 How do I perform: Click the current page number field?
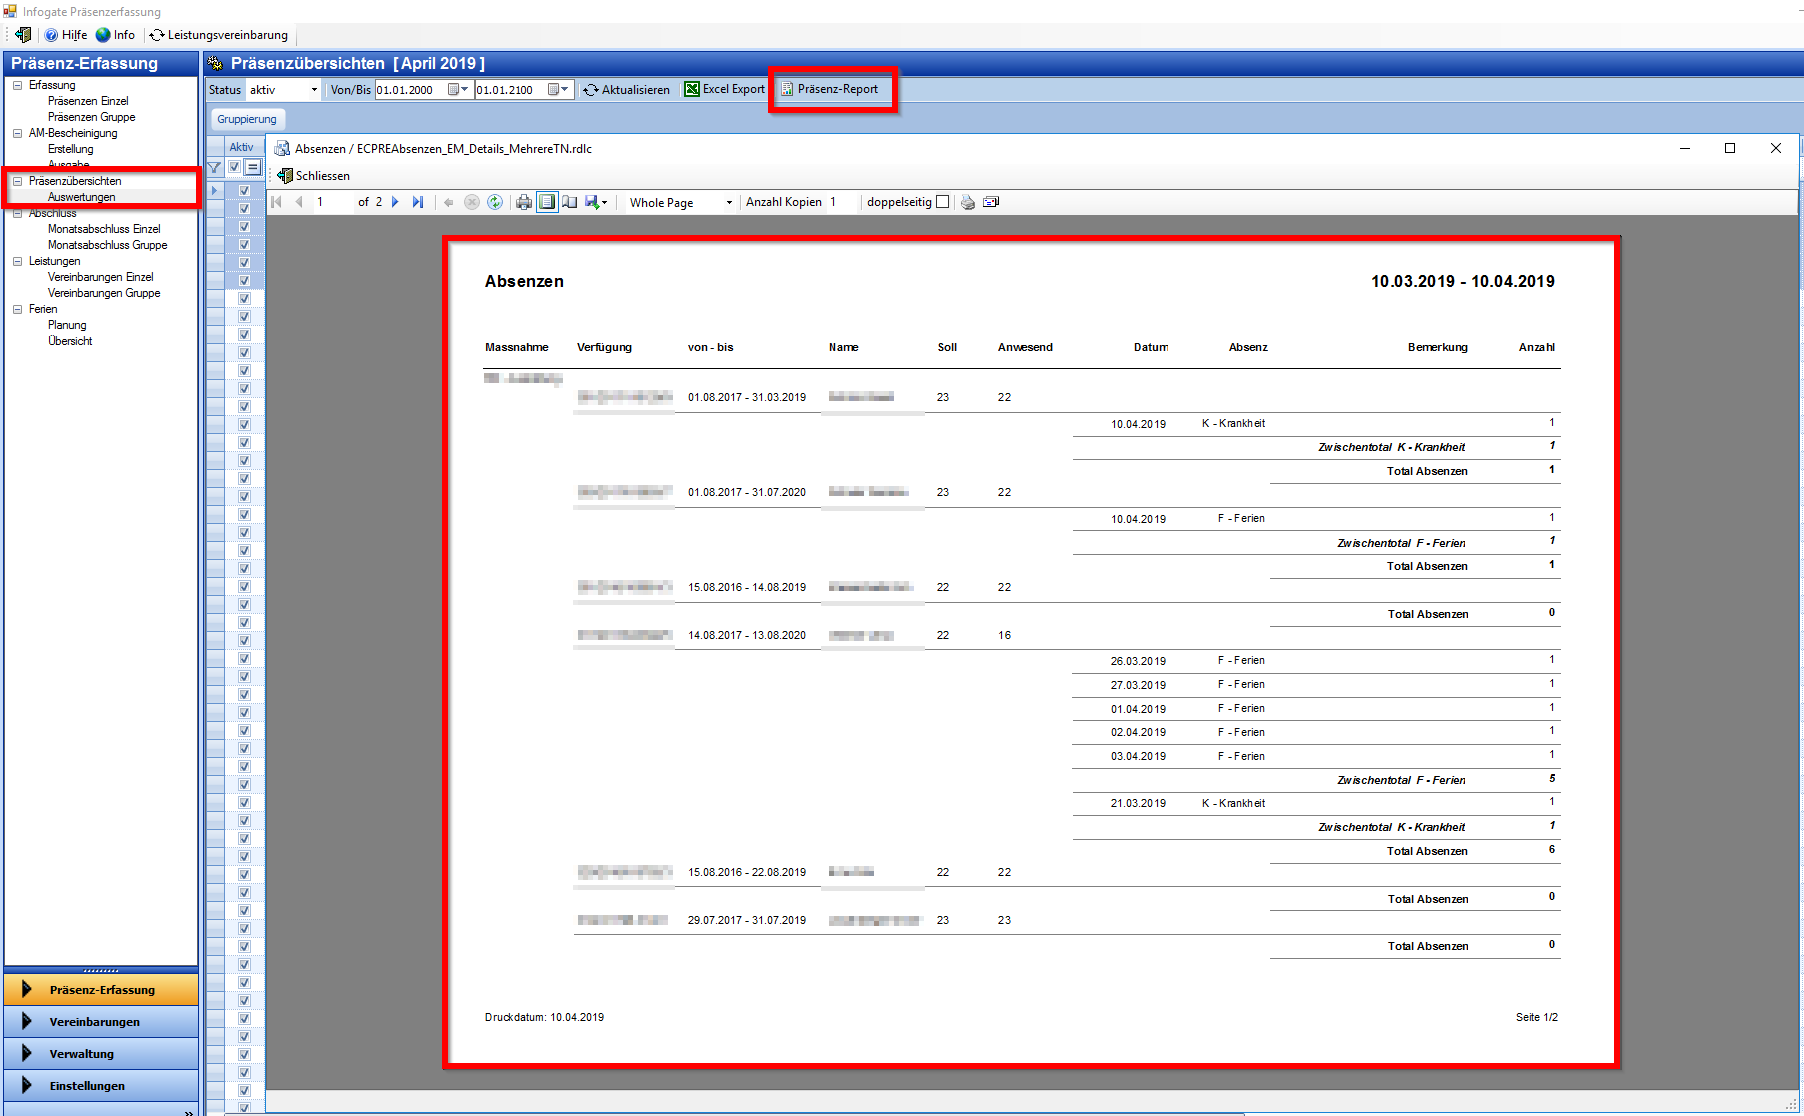coord(331,202)
